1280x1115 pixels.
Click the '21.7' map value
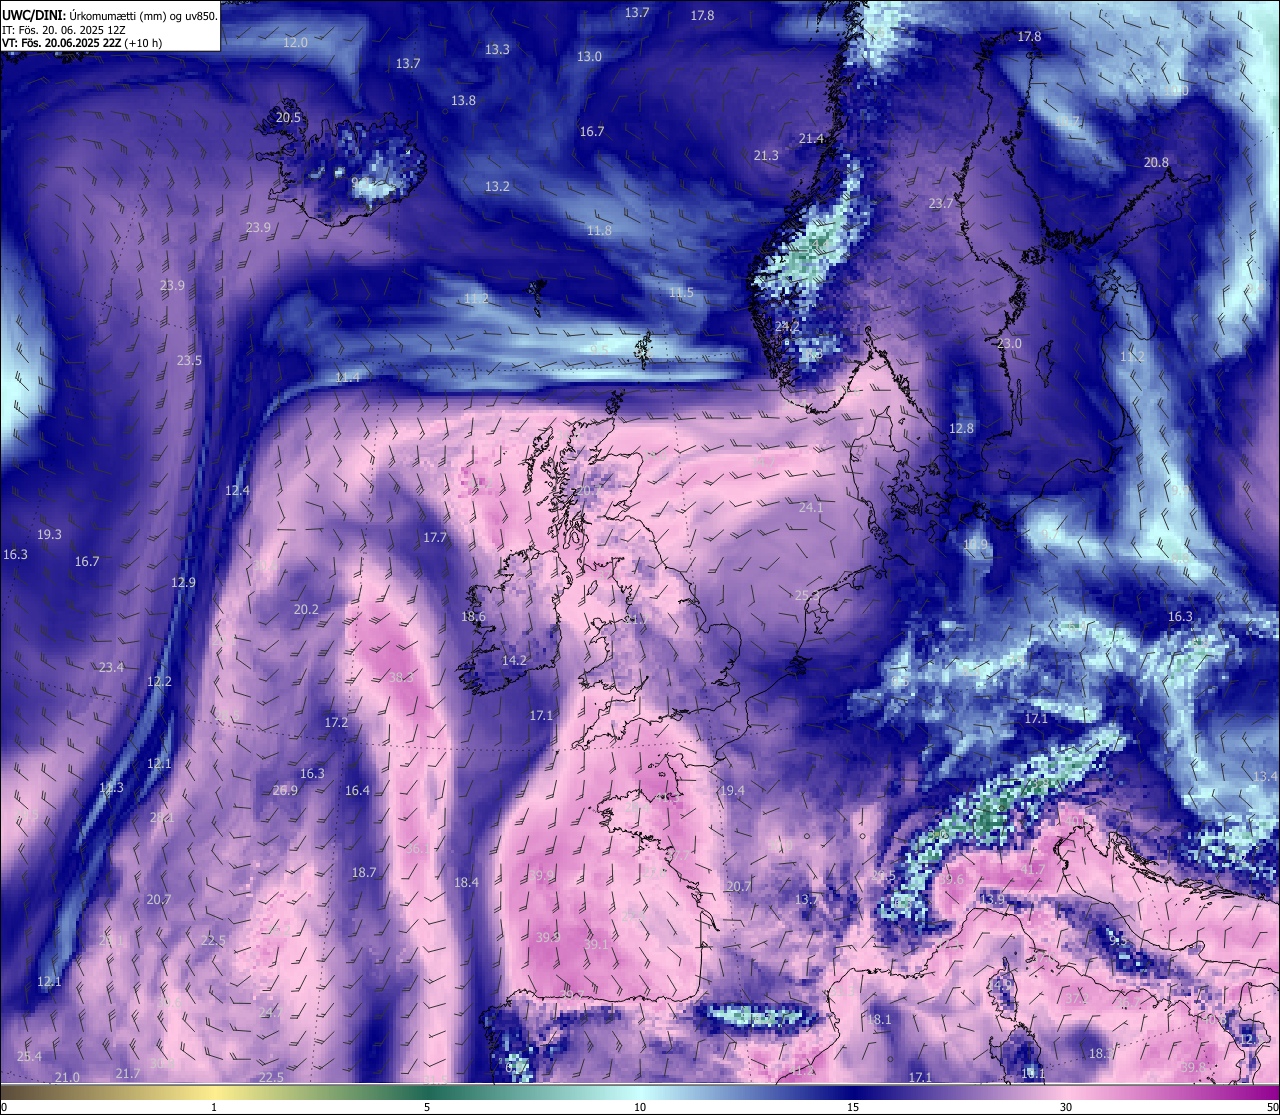128,1073
